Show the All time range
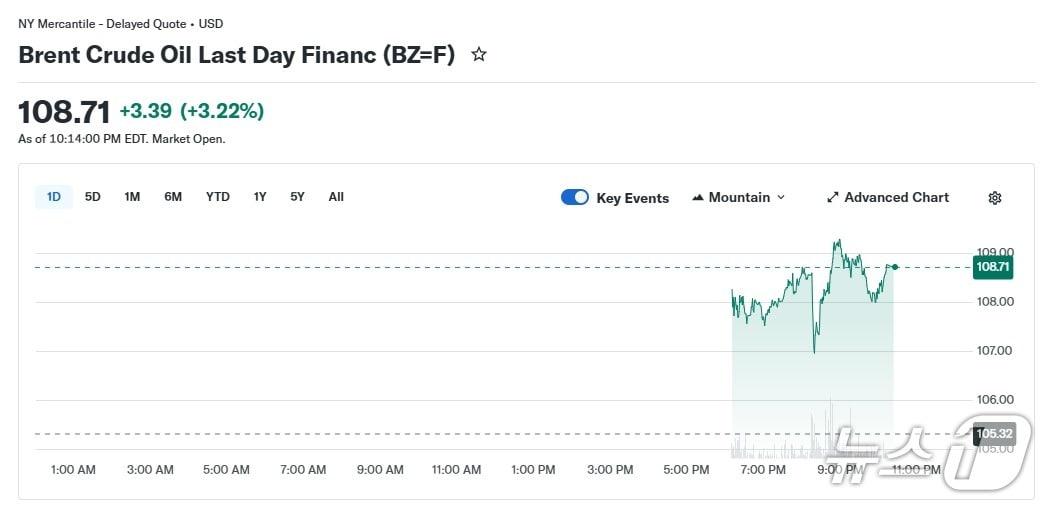Viewport: 1047px width, 506px height. [336, 197]
